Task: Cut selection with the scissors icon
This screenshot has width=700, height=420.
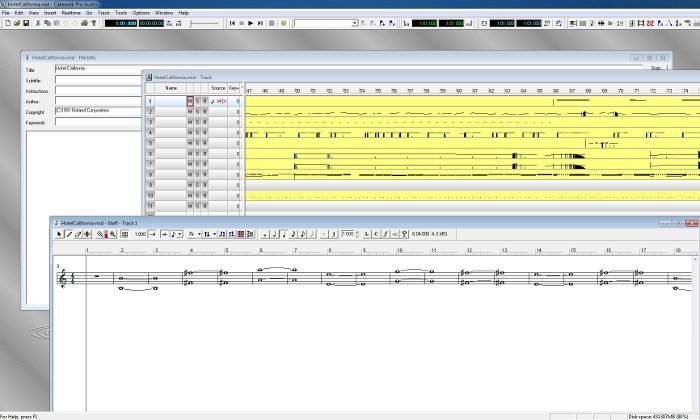Action: pyautogui.click(x=38, y=23)
